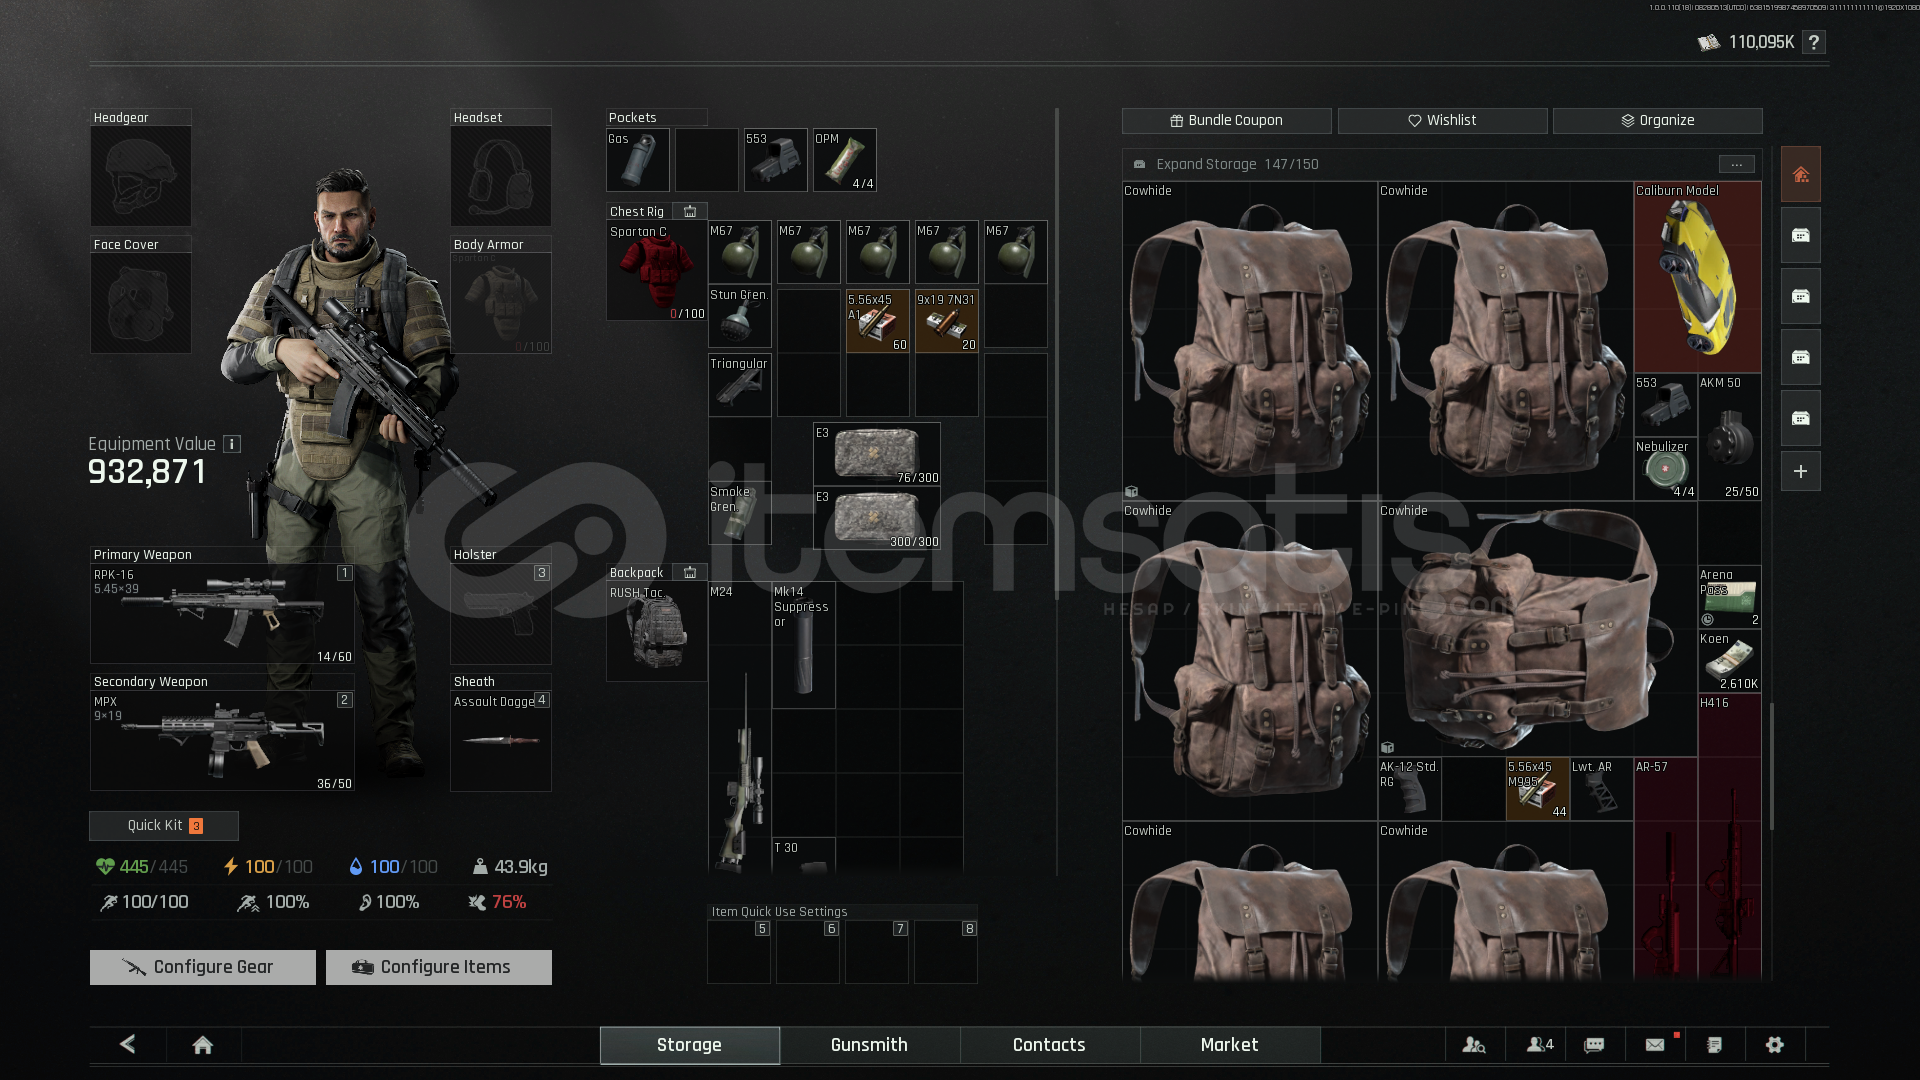The image size is (1920, 1080).
Task: Click the Organize button
Action: 1657,120
